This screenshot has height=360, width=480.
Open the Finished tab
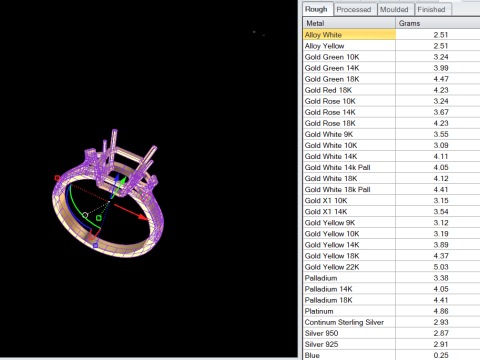tap(432, 9)
